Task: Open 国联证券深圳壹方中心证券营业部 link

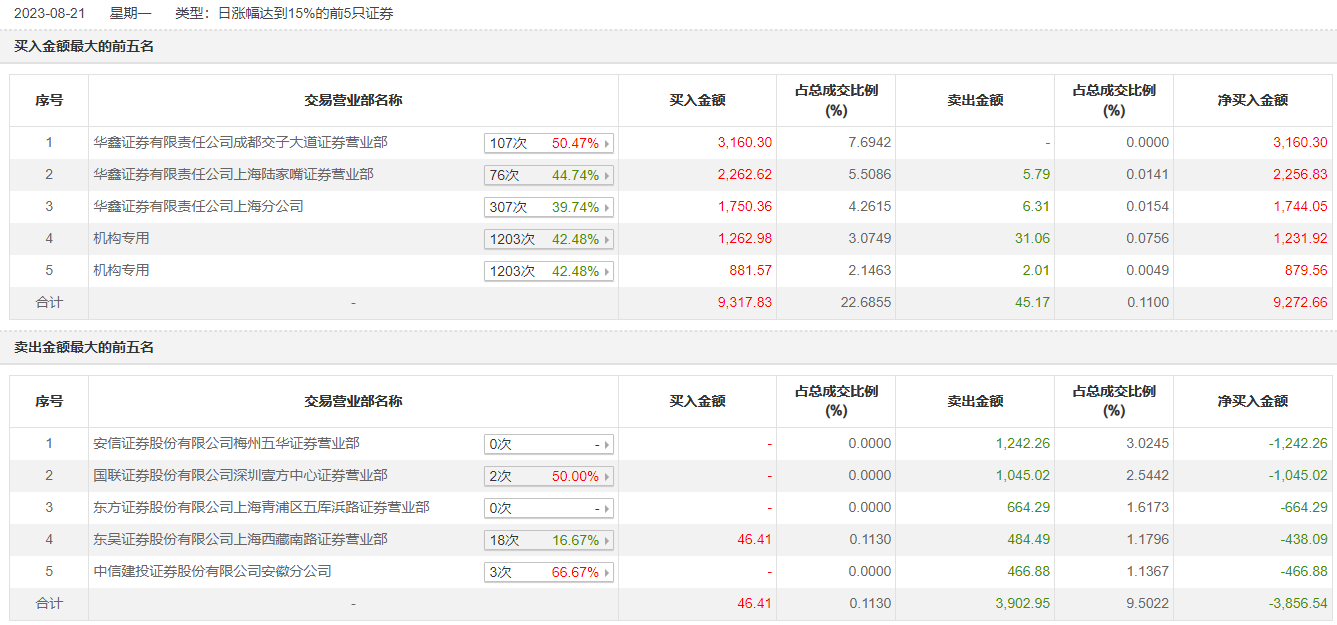Action: (241, 475)
